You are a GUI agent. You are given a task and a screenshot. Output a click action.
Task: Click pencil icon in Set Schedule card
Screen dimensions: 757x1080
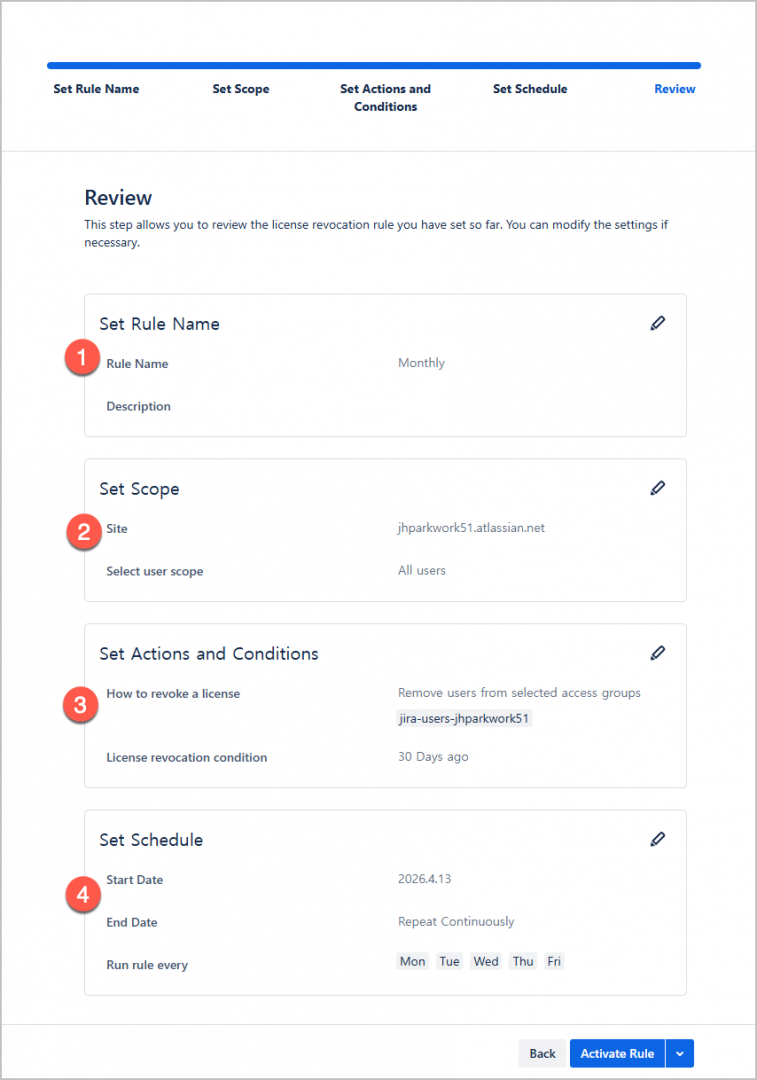(657, 839)
